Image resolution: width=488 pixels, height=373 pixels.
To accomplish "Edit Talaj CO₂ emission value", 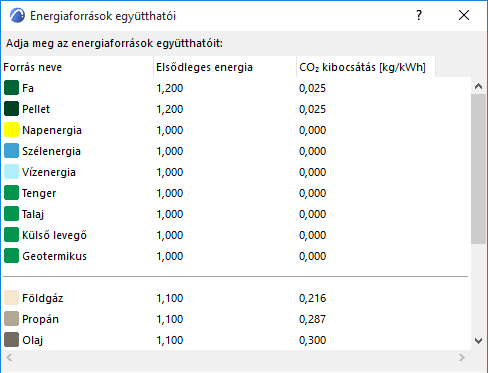I will click(312, 214).
